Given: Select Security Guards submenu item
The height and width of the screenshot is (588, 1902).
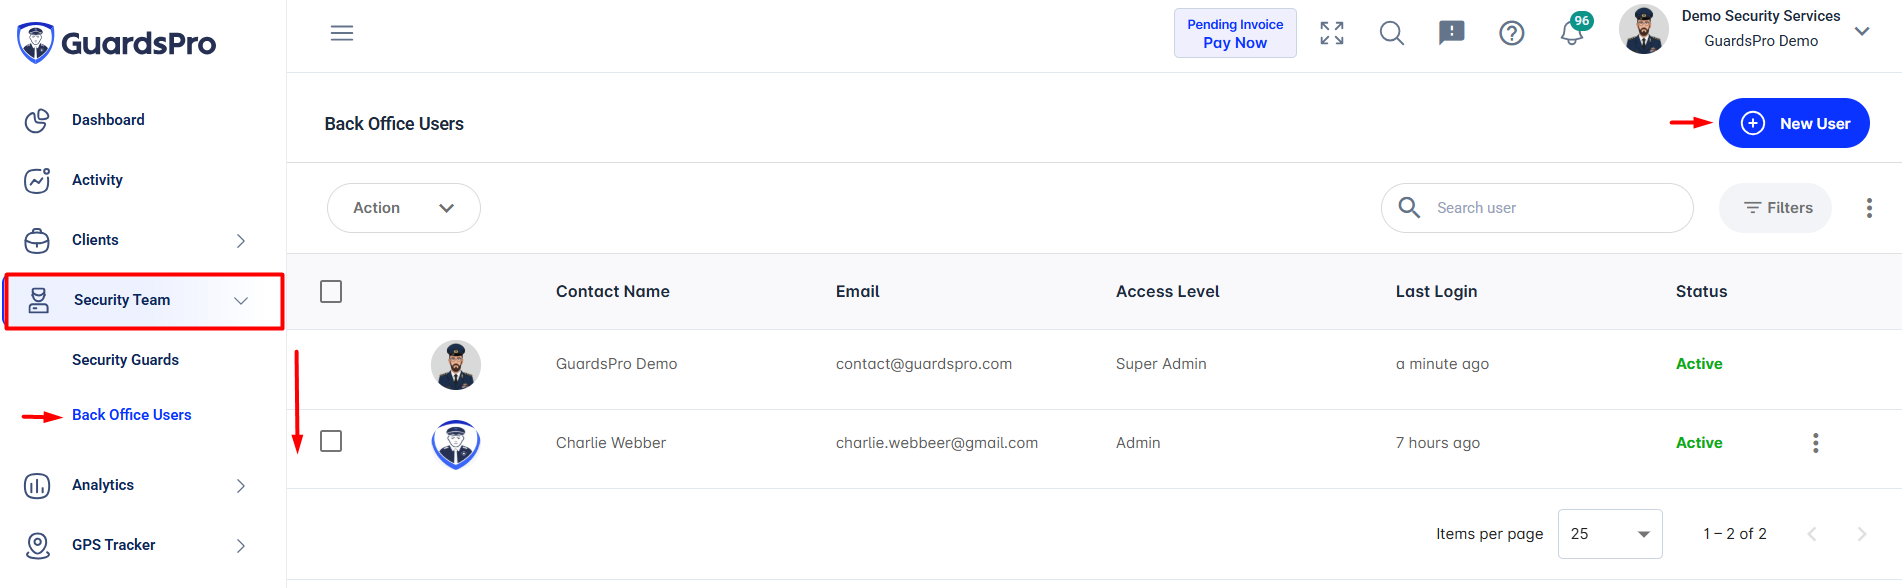Looking at the screenshot, I should pos(125,360).
